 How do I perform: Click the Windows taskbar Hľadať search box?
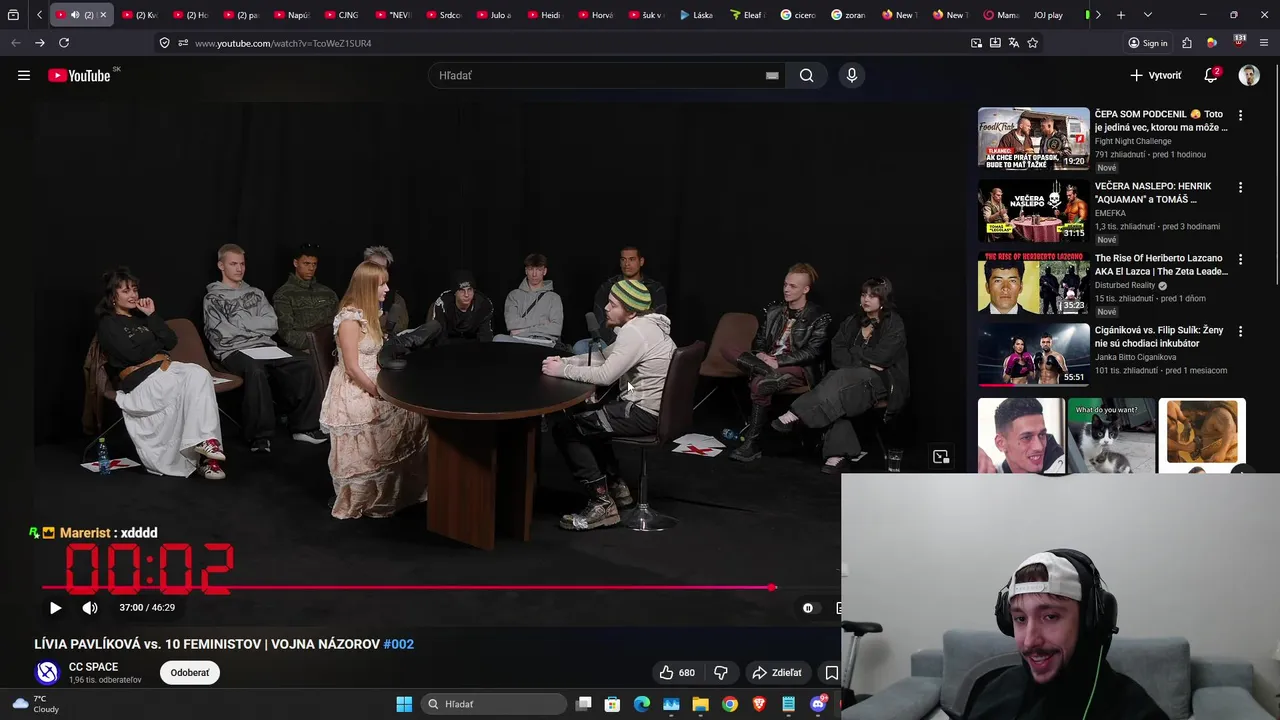[494, 704]
